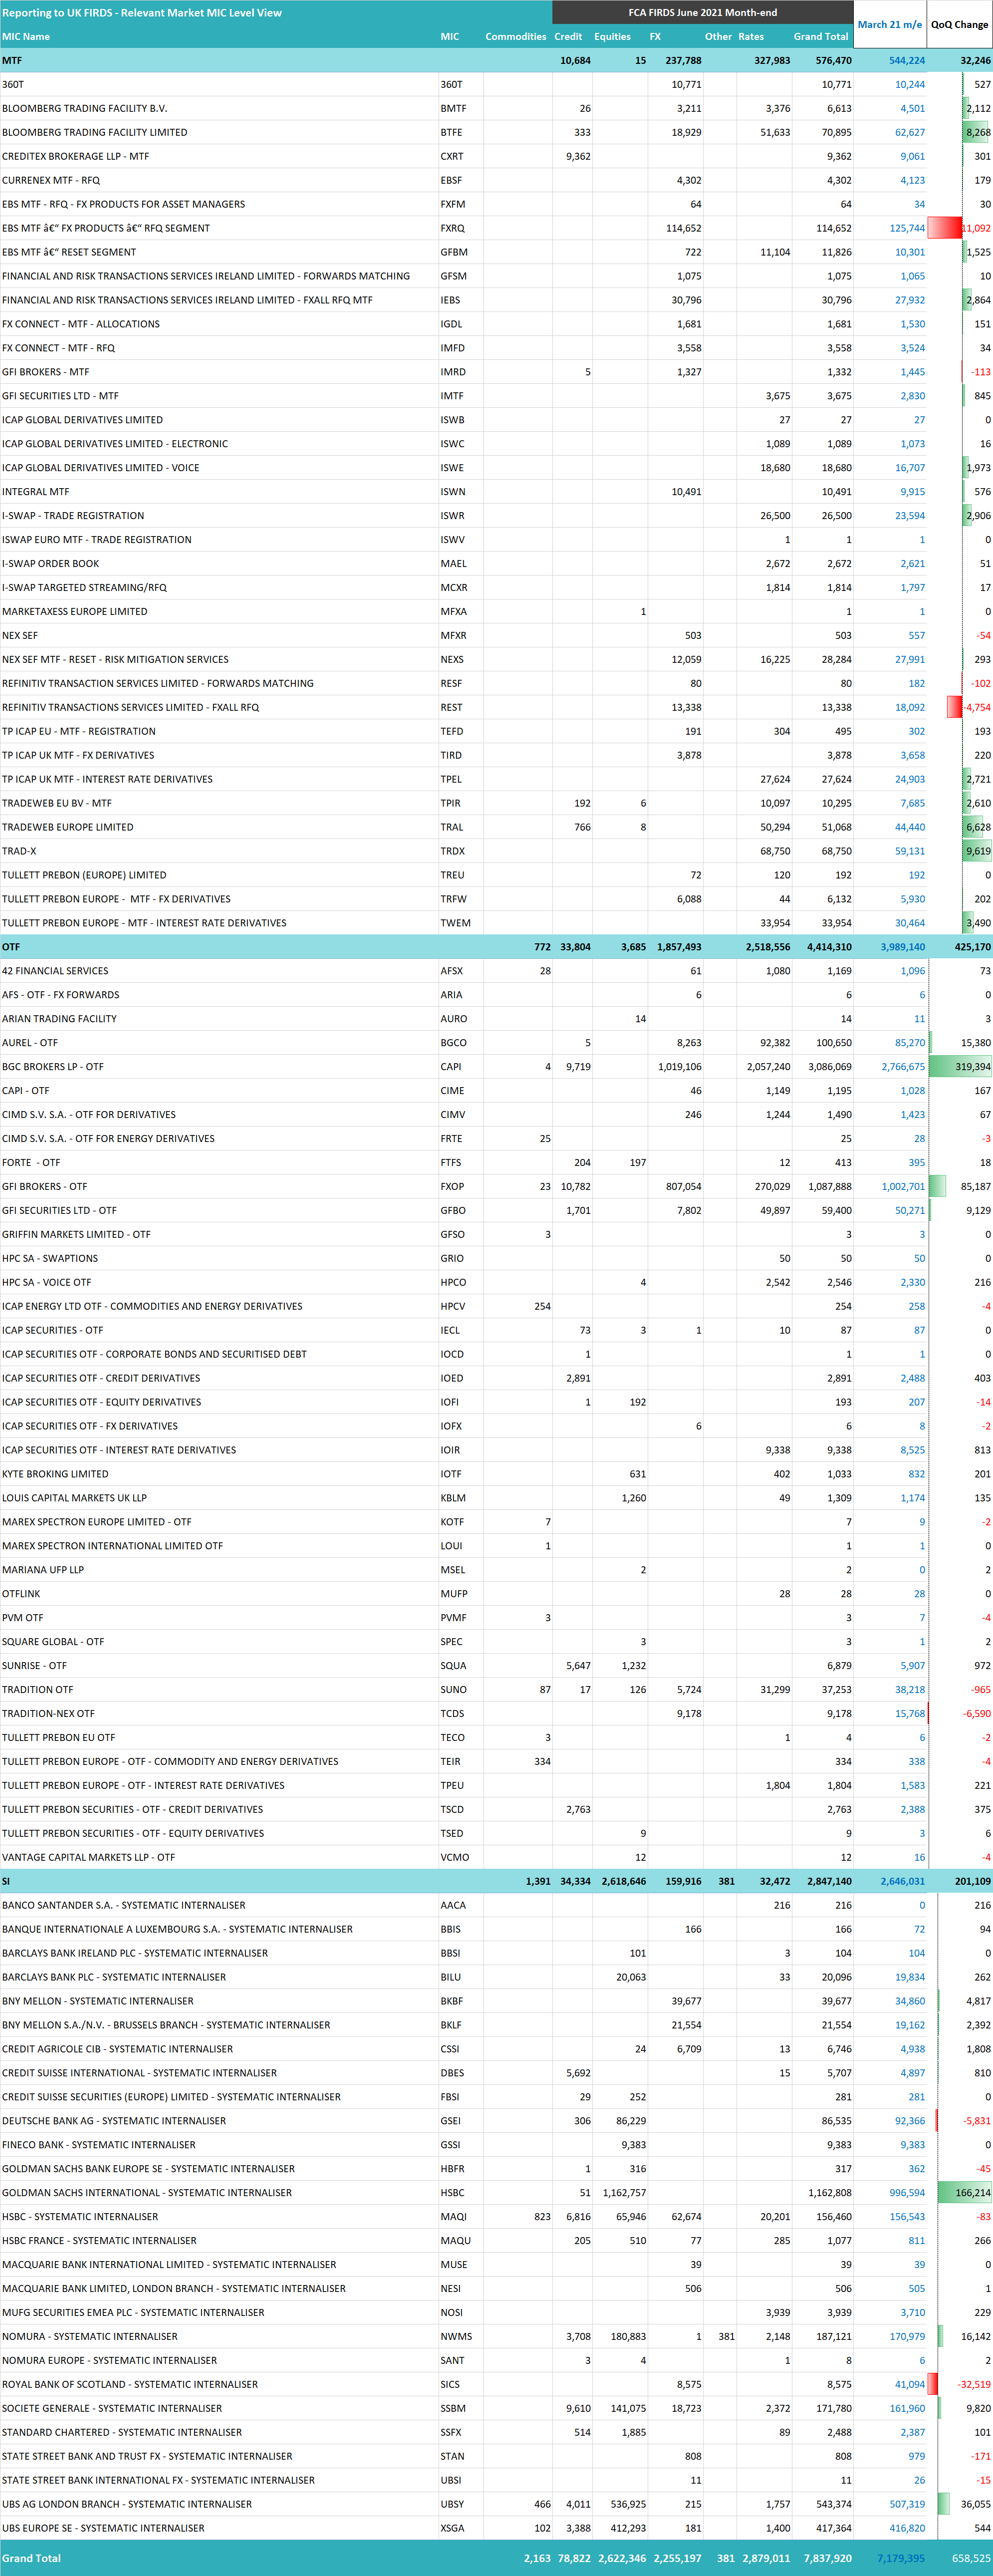Click 'NOMURA EUROPE - SYSTEMATIC INTERNALISER' name

(110, 2360)
